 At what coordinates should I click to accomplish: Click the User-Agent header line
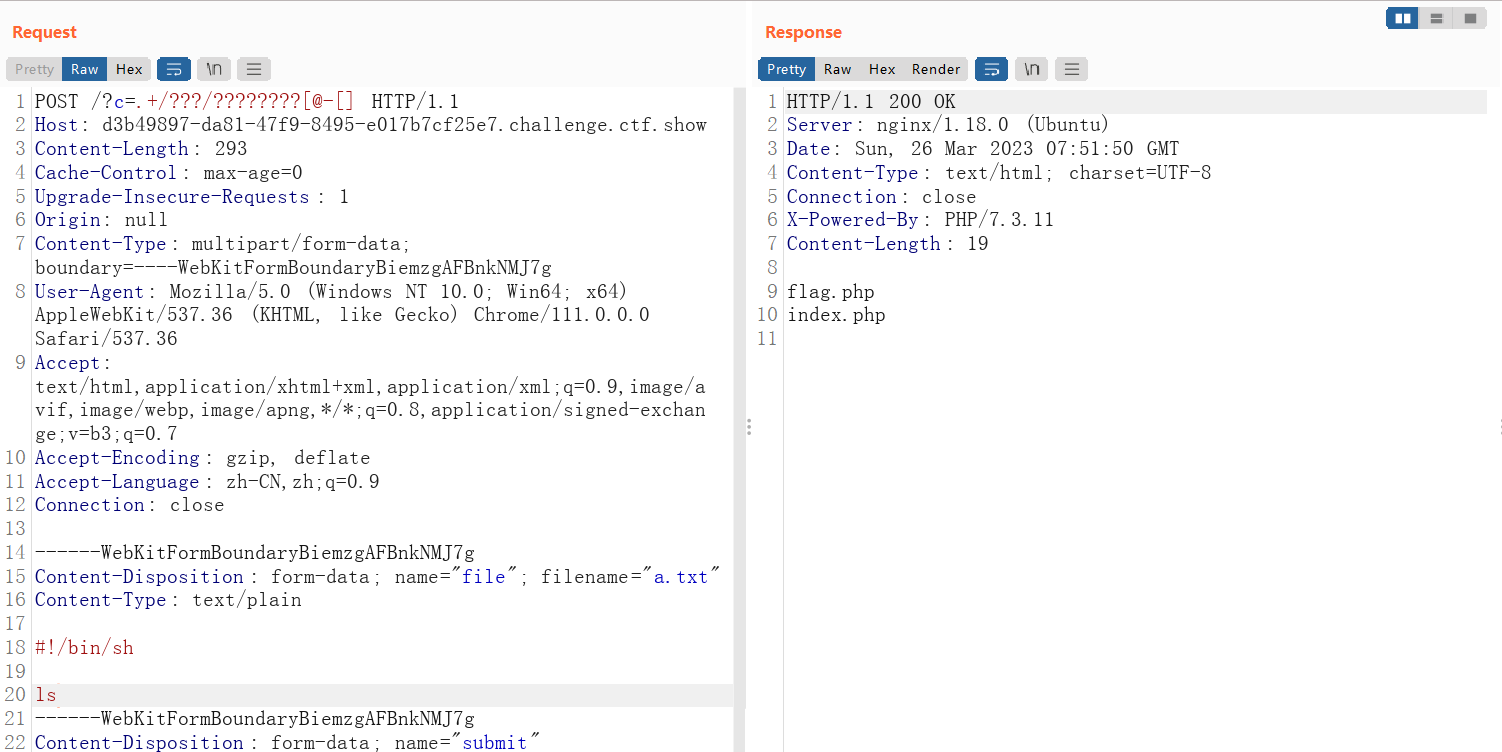(342, 315)
